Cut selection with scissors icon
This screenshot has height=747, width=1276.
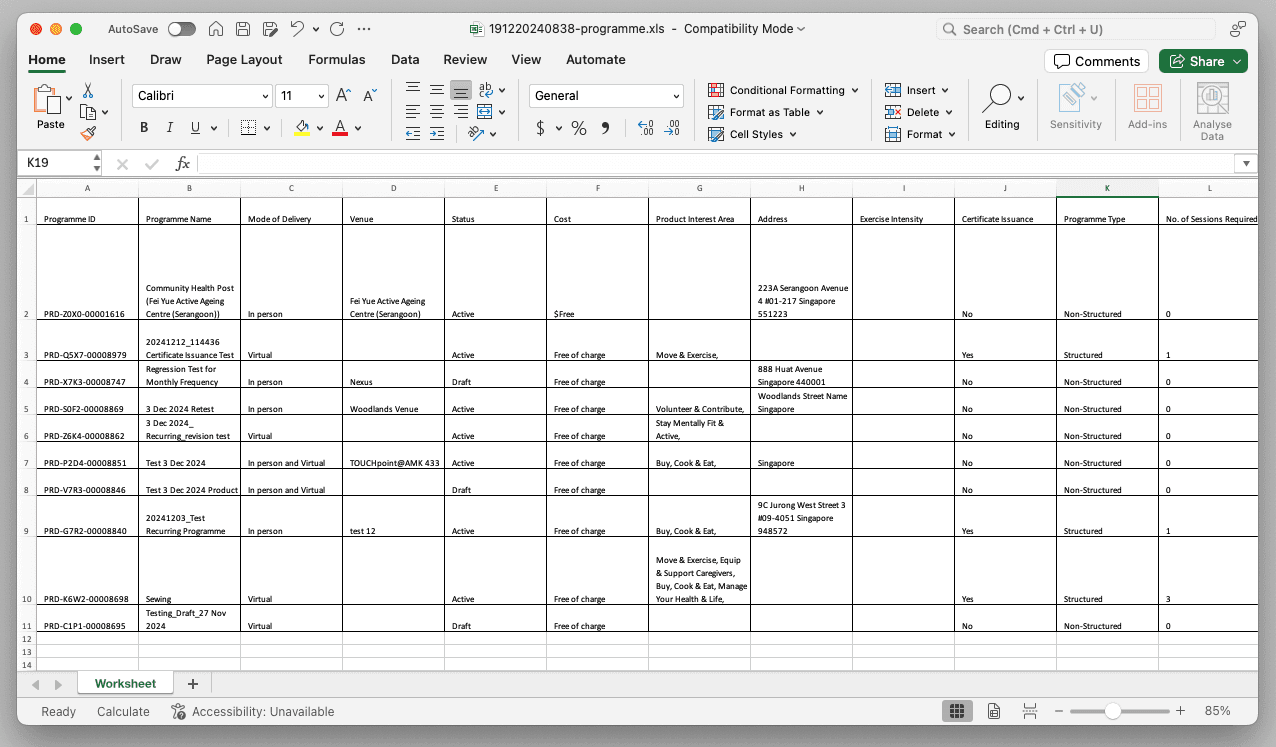click(x=88, y=91)
